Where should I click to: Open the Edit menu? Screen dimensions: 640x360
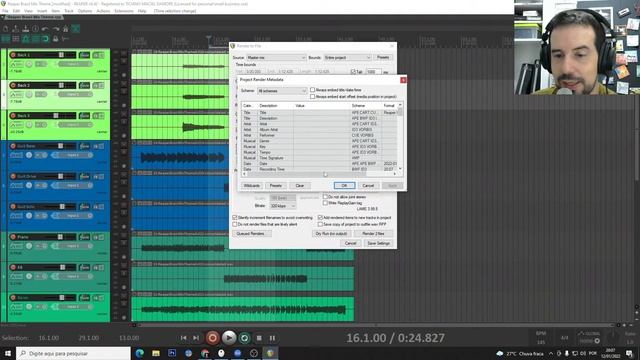tap(16, 11)
